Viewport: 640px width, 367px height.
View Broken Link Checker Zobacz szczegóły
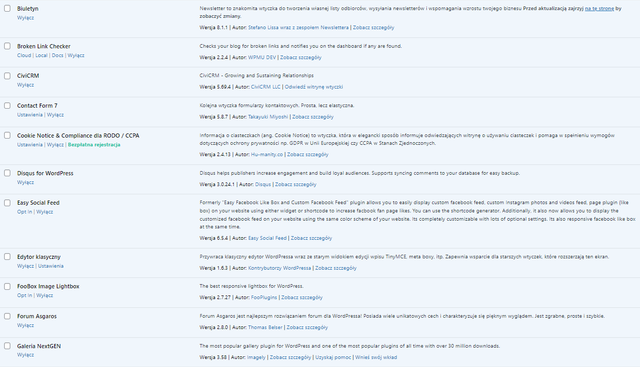301,58
